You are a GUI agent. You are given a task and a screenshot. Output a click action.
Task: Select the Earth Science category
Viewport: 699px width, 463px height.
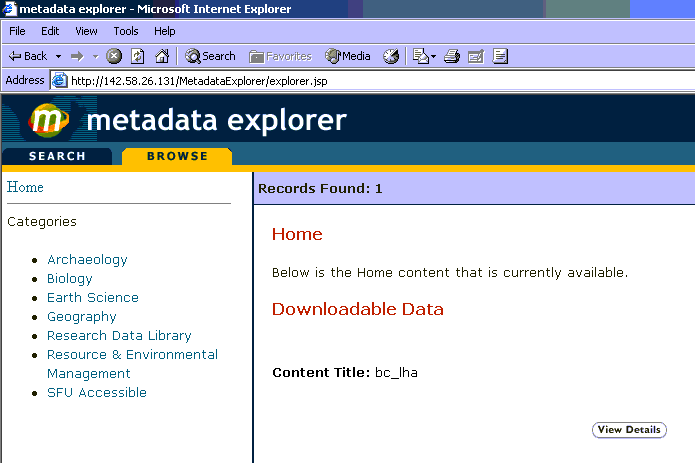(x=92, y=298)
